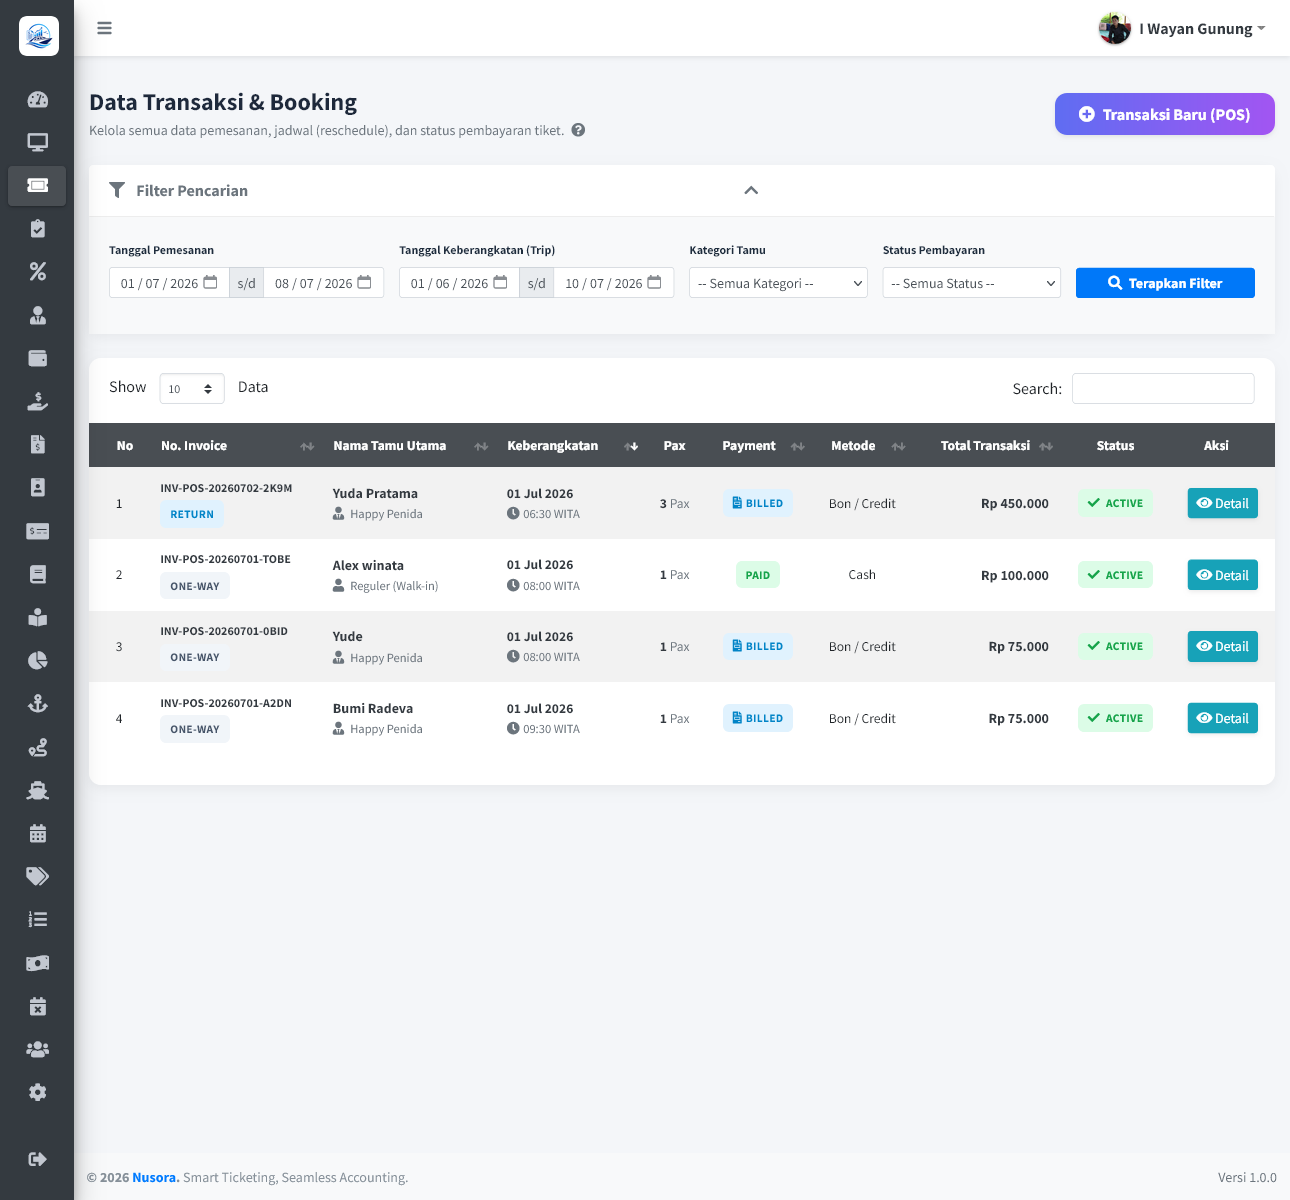Open the route icon in sidebar
Screen dimensions: 1290x1200
click(x=37, y=747)
